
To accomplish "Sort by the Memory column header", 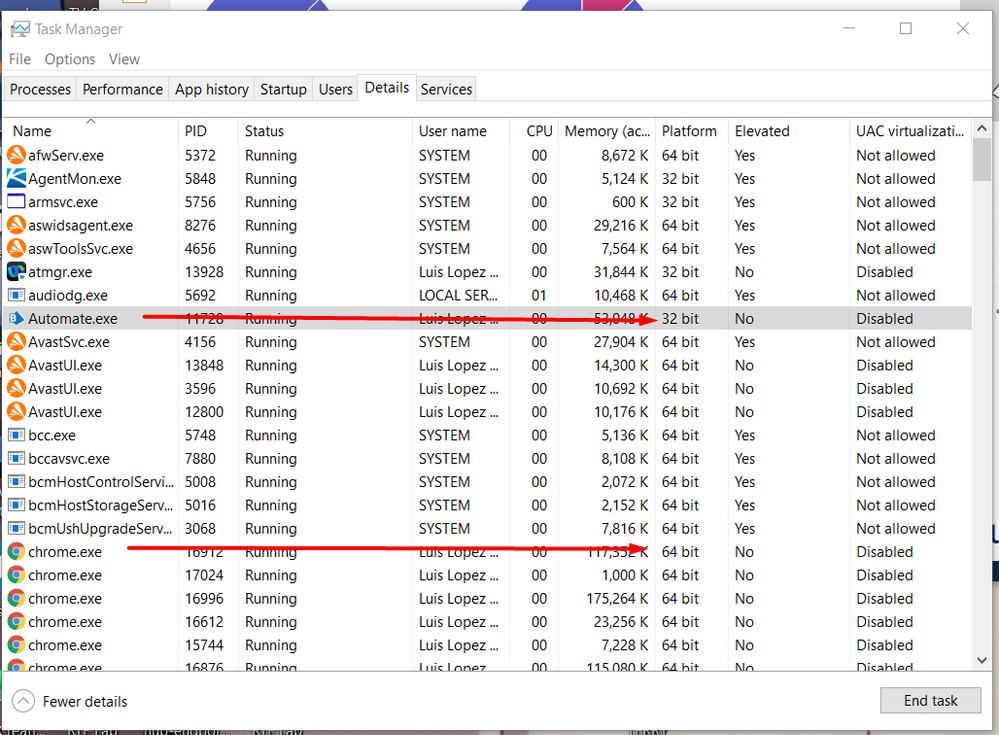I will pyautogui.click(x=607, y=131).
